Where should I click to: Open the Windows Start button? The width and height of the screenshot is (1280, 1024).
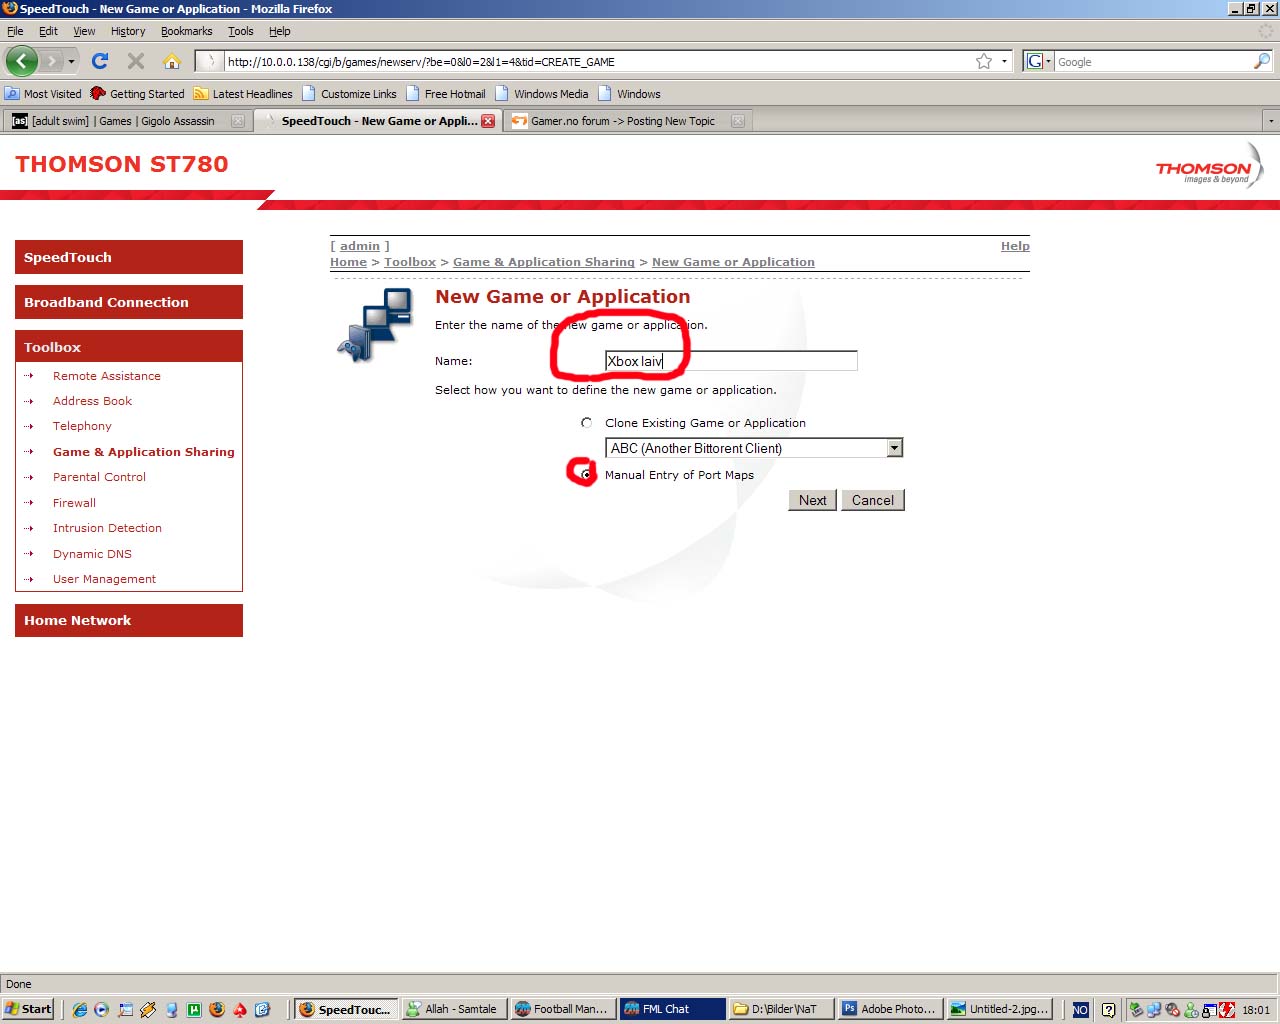29,1009
